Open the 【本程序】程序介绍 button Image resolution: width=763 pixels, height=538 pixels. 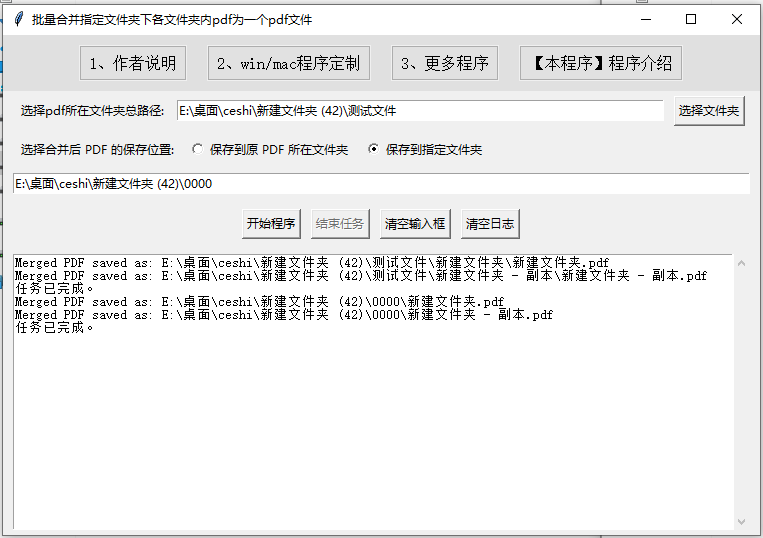(601, 63)
